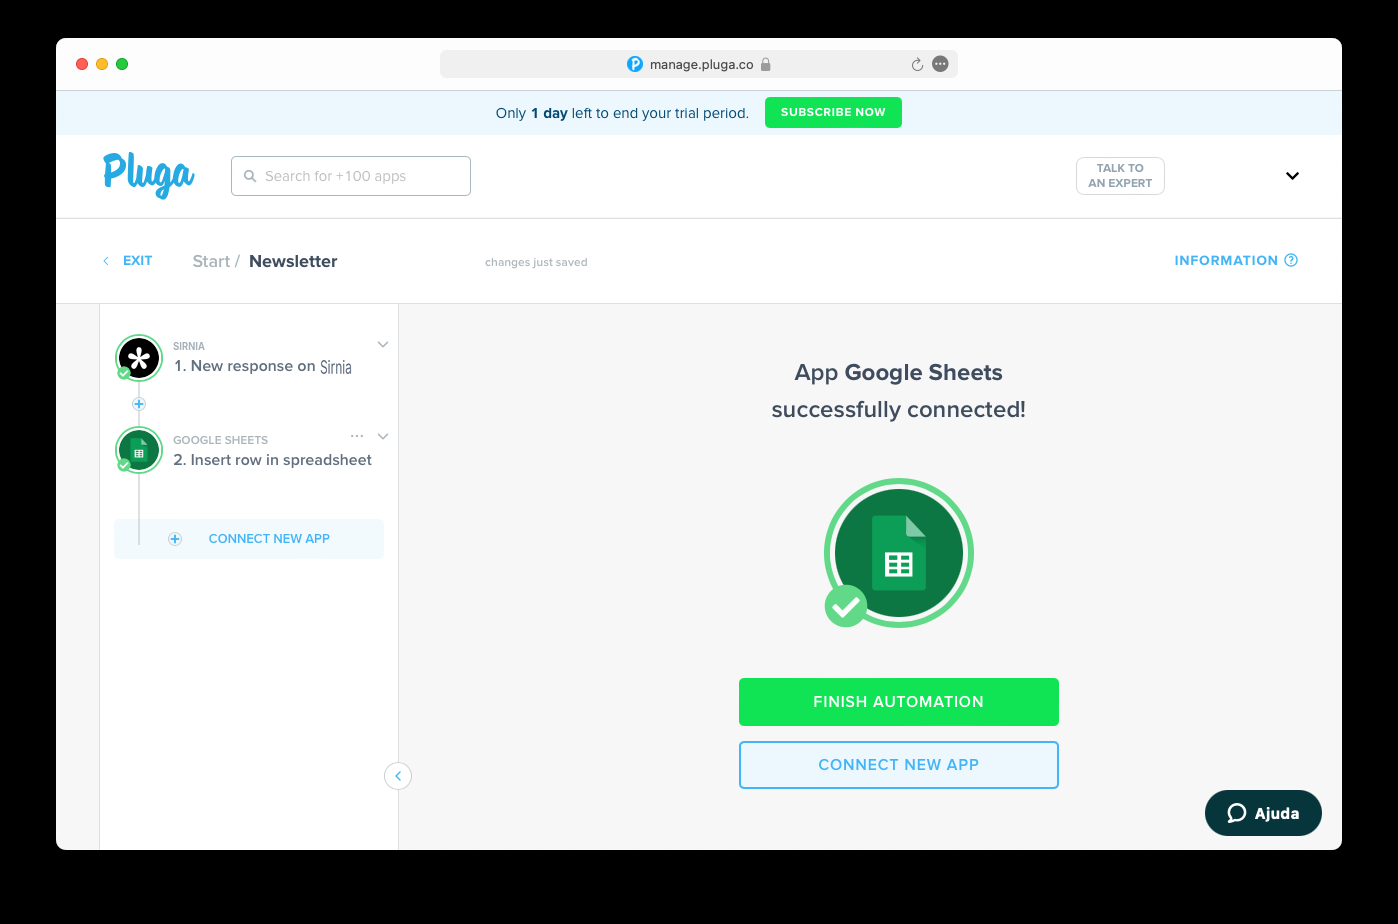Click the Sirnia app icon in step 1
The width and height of the screenshot is (1398, 924).
pos(139,358)
